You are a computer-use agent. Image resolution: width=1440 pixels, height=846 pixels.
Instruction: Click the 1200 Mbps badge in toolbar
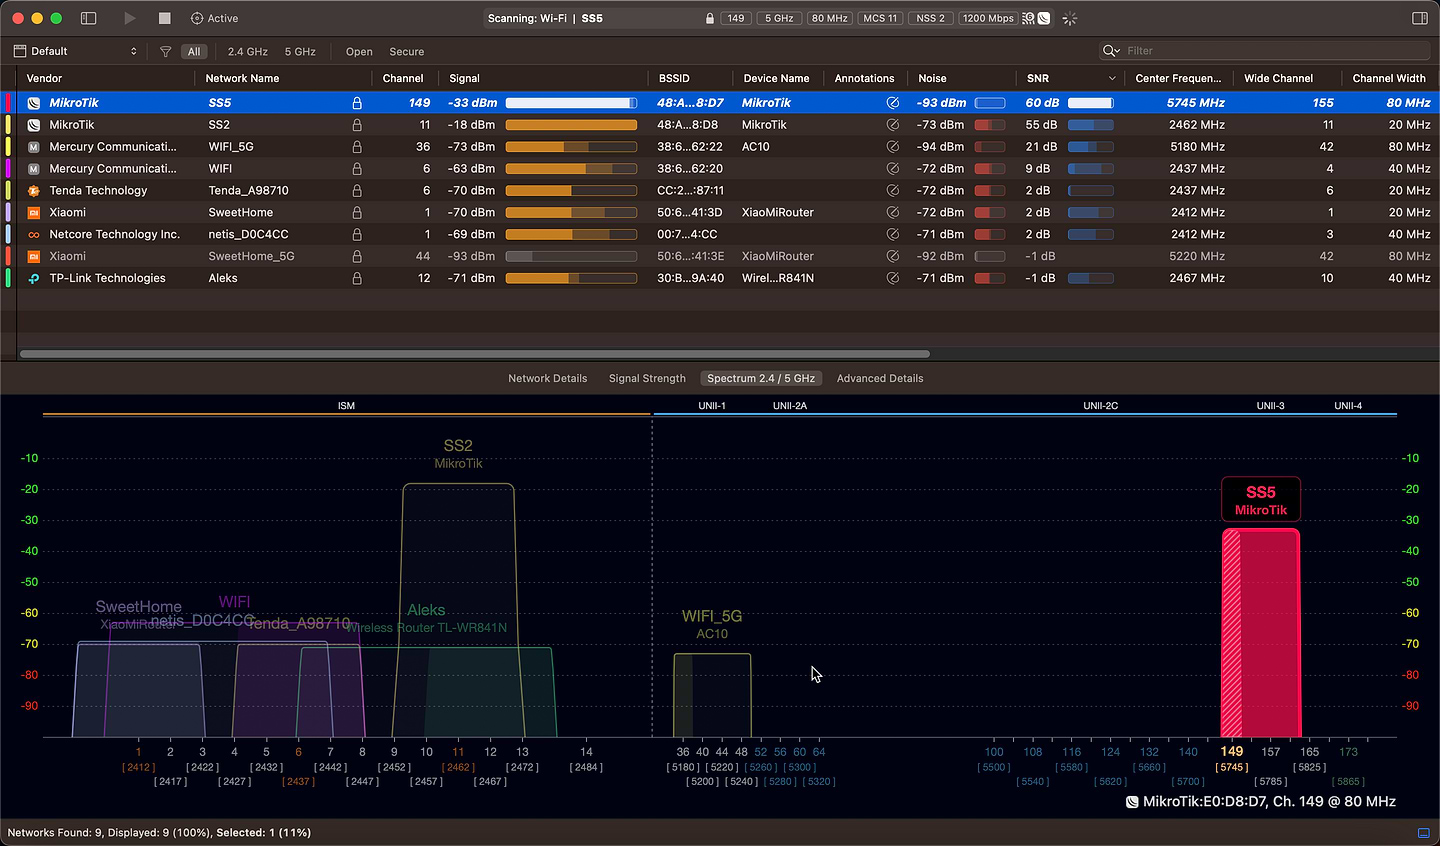pos(988,18)
